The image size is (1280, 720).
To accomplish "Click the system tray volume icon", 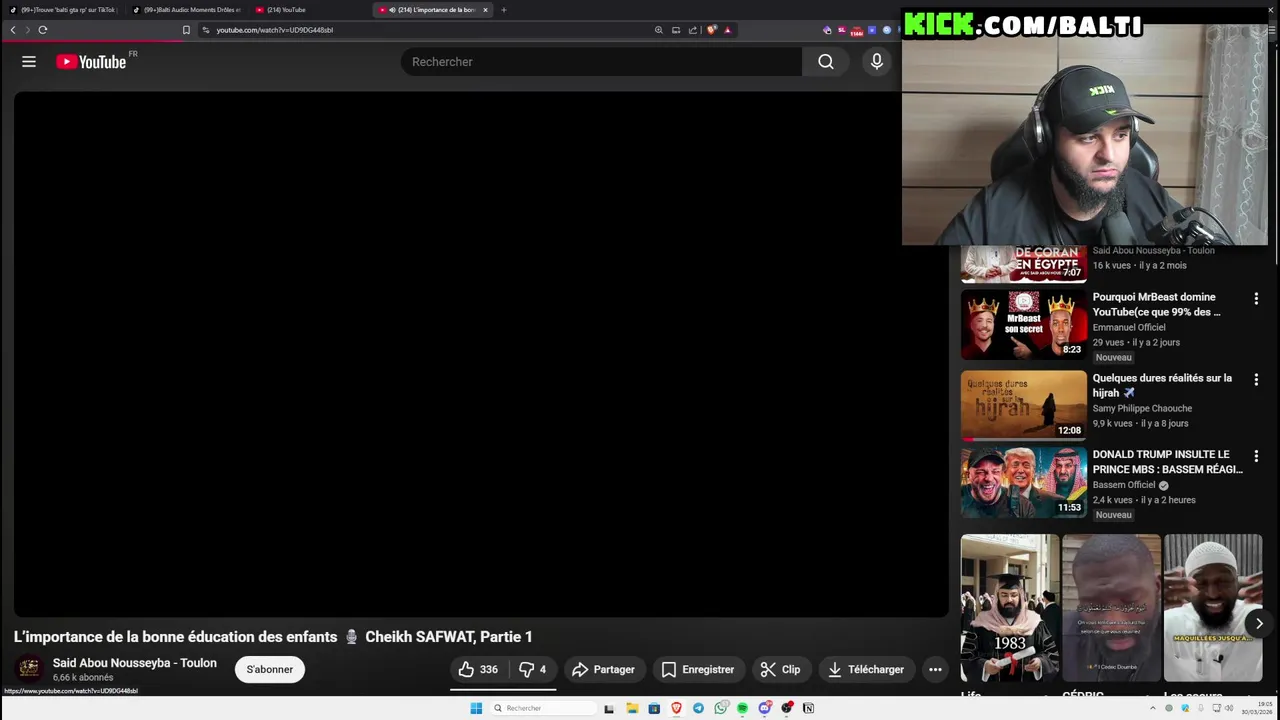I will (x=1230, y=708).
